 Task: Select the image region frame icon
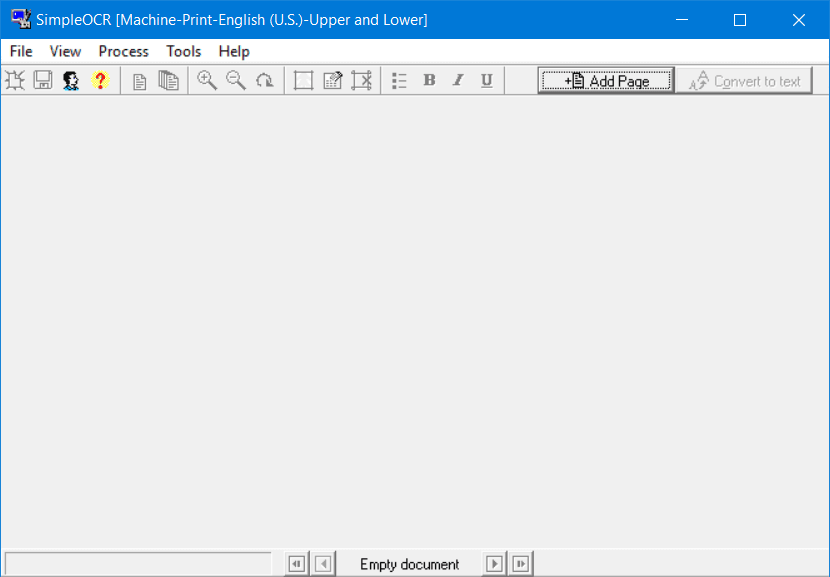[x=303, y=80]
